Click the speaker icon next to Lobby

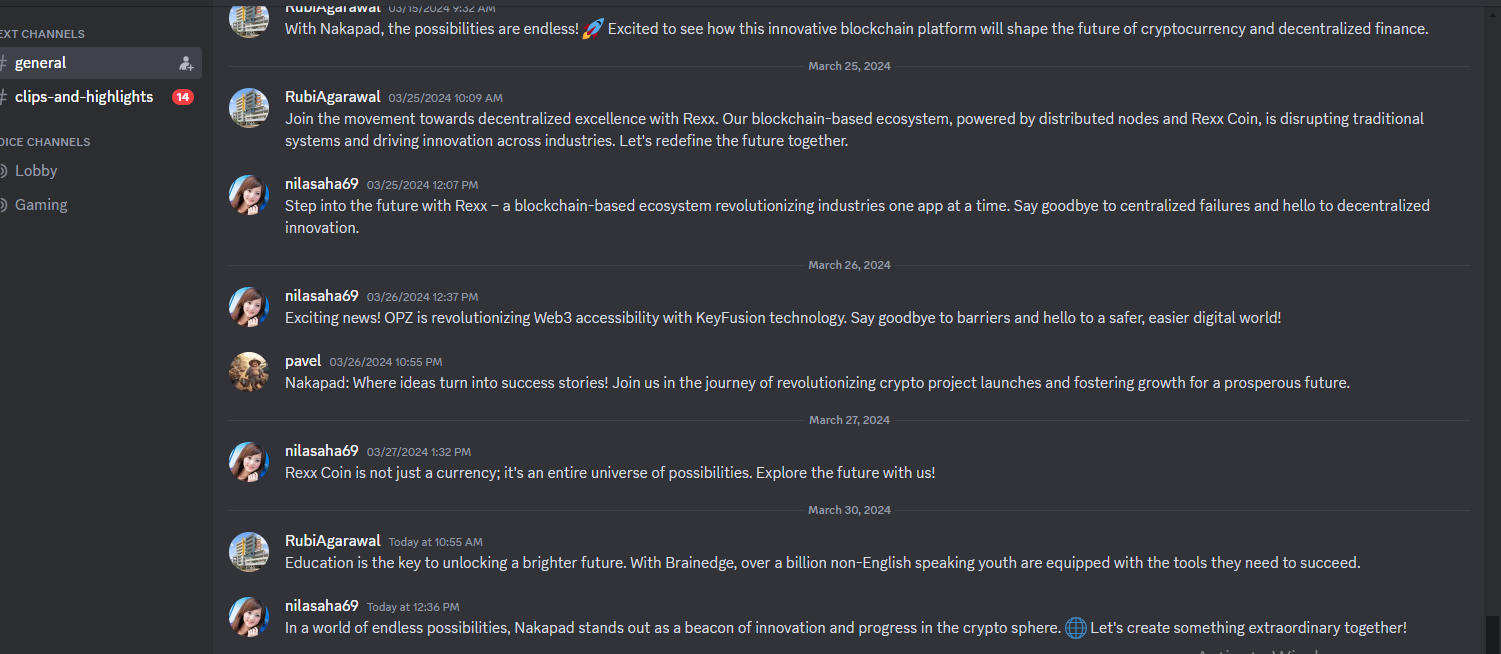[x=4, y=171]
